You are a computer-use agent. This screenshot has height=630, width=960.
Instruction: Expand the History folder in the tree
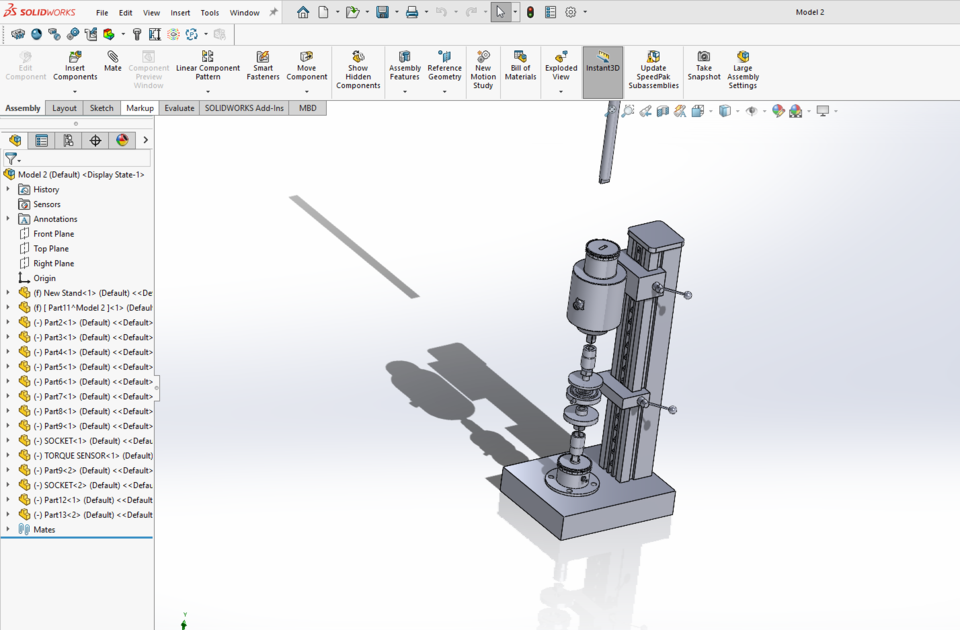pyautogui.click(x=8, y=189)
